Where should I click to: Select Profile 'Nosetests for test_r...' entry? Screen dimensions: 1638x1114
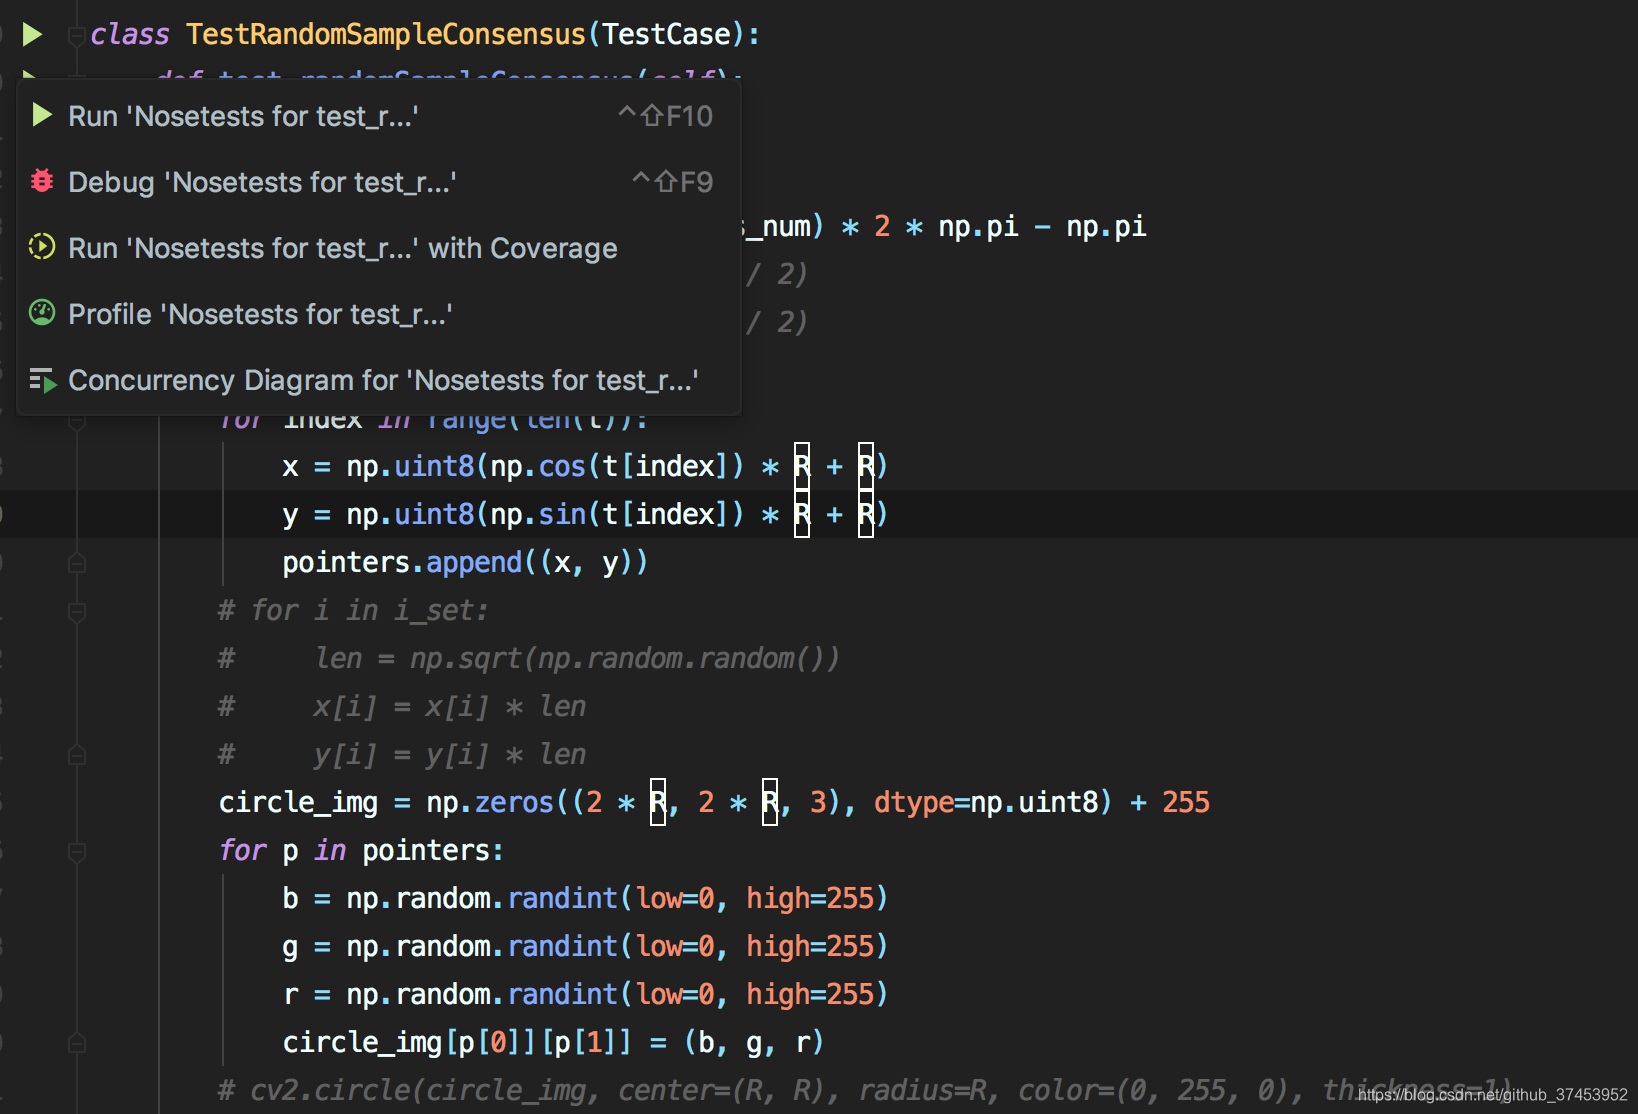(379, 314)
